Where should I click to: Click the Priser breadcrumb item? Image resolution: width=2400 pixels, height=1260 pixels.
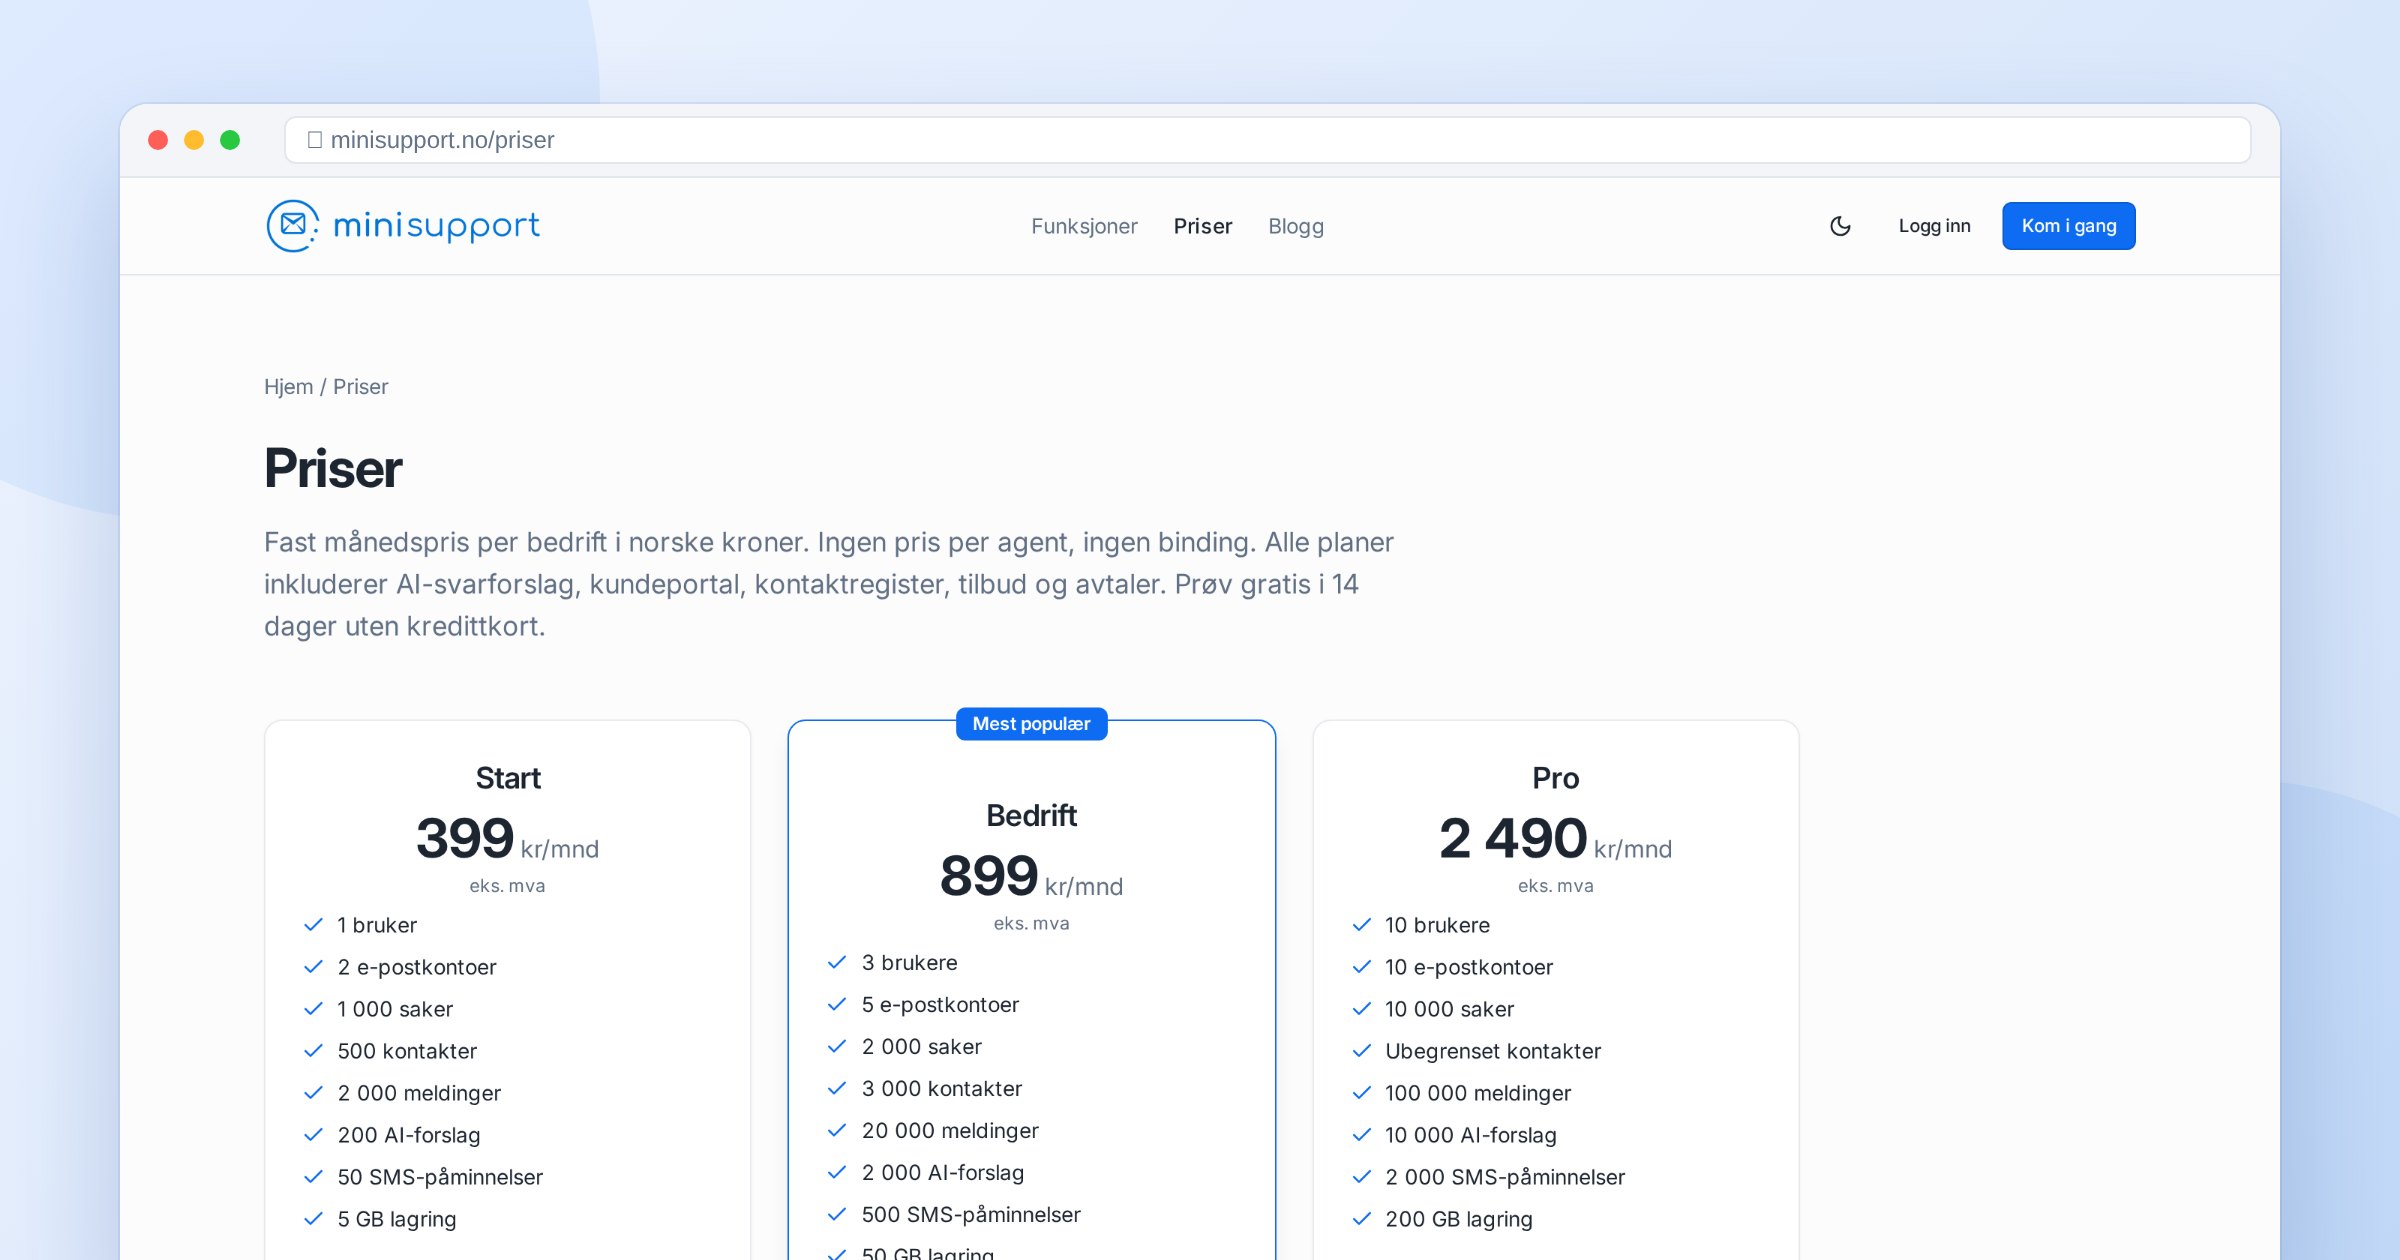click(360, 387)
